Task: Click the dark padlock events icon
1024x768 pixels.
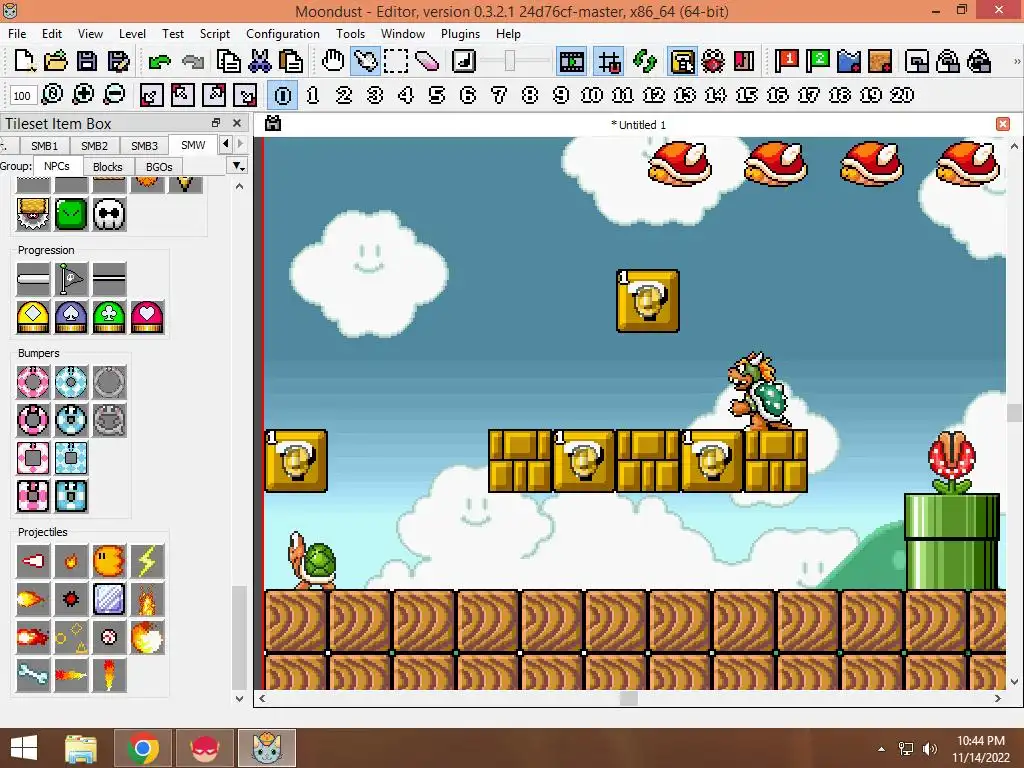Action: 979,61
